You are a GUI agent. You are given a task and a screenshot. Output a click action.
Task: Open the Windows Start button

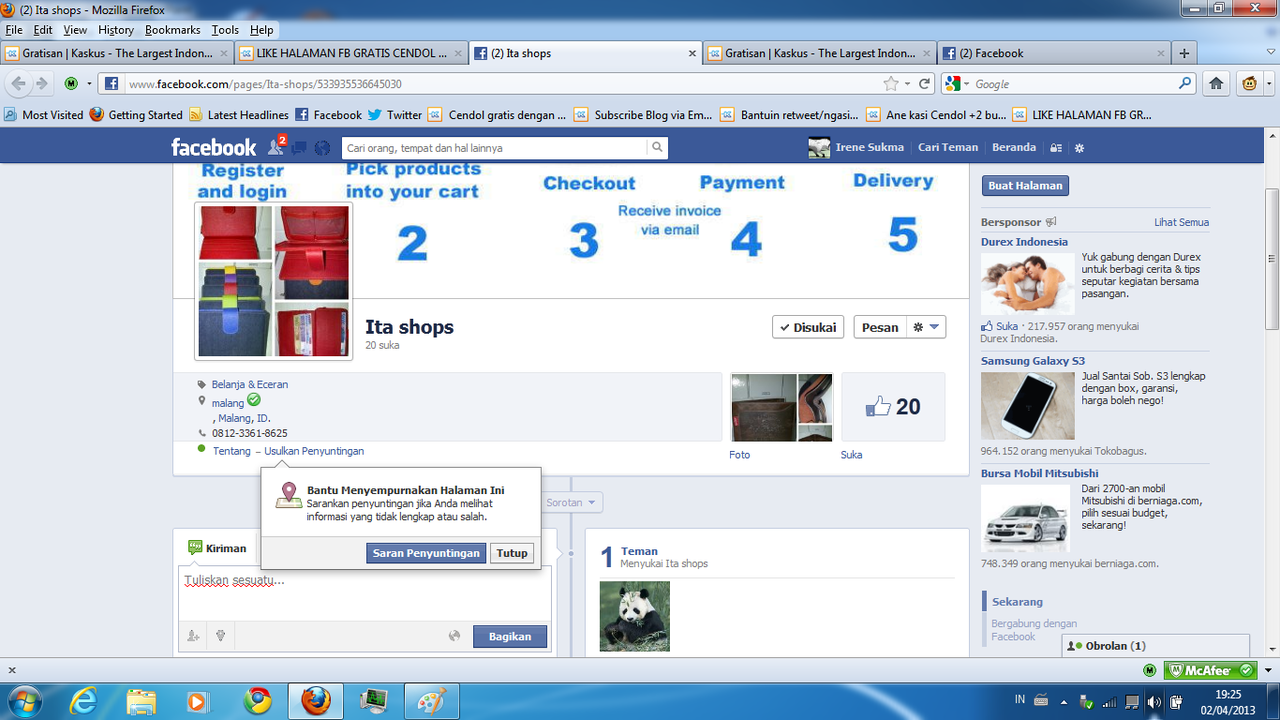click(23, 700)
